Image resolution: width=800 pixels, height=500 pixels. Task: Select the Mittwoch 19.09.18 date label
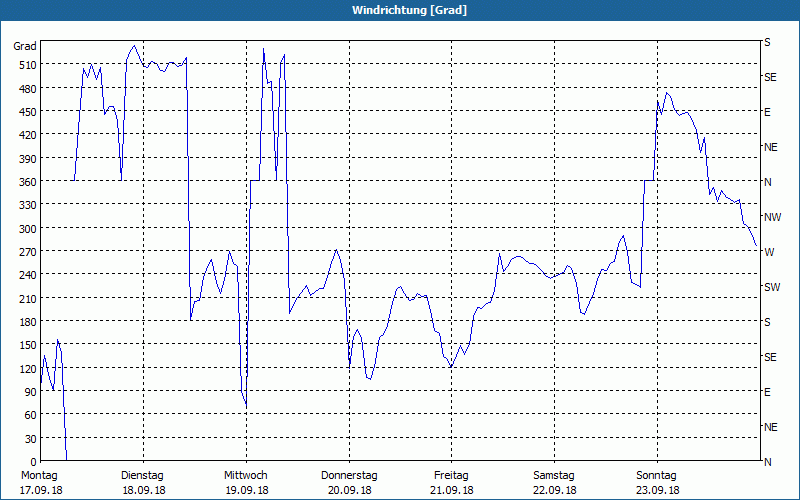point(246,483)
